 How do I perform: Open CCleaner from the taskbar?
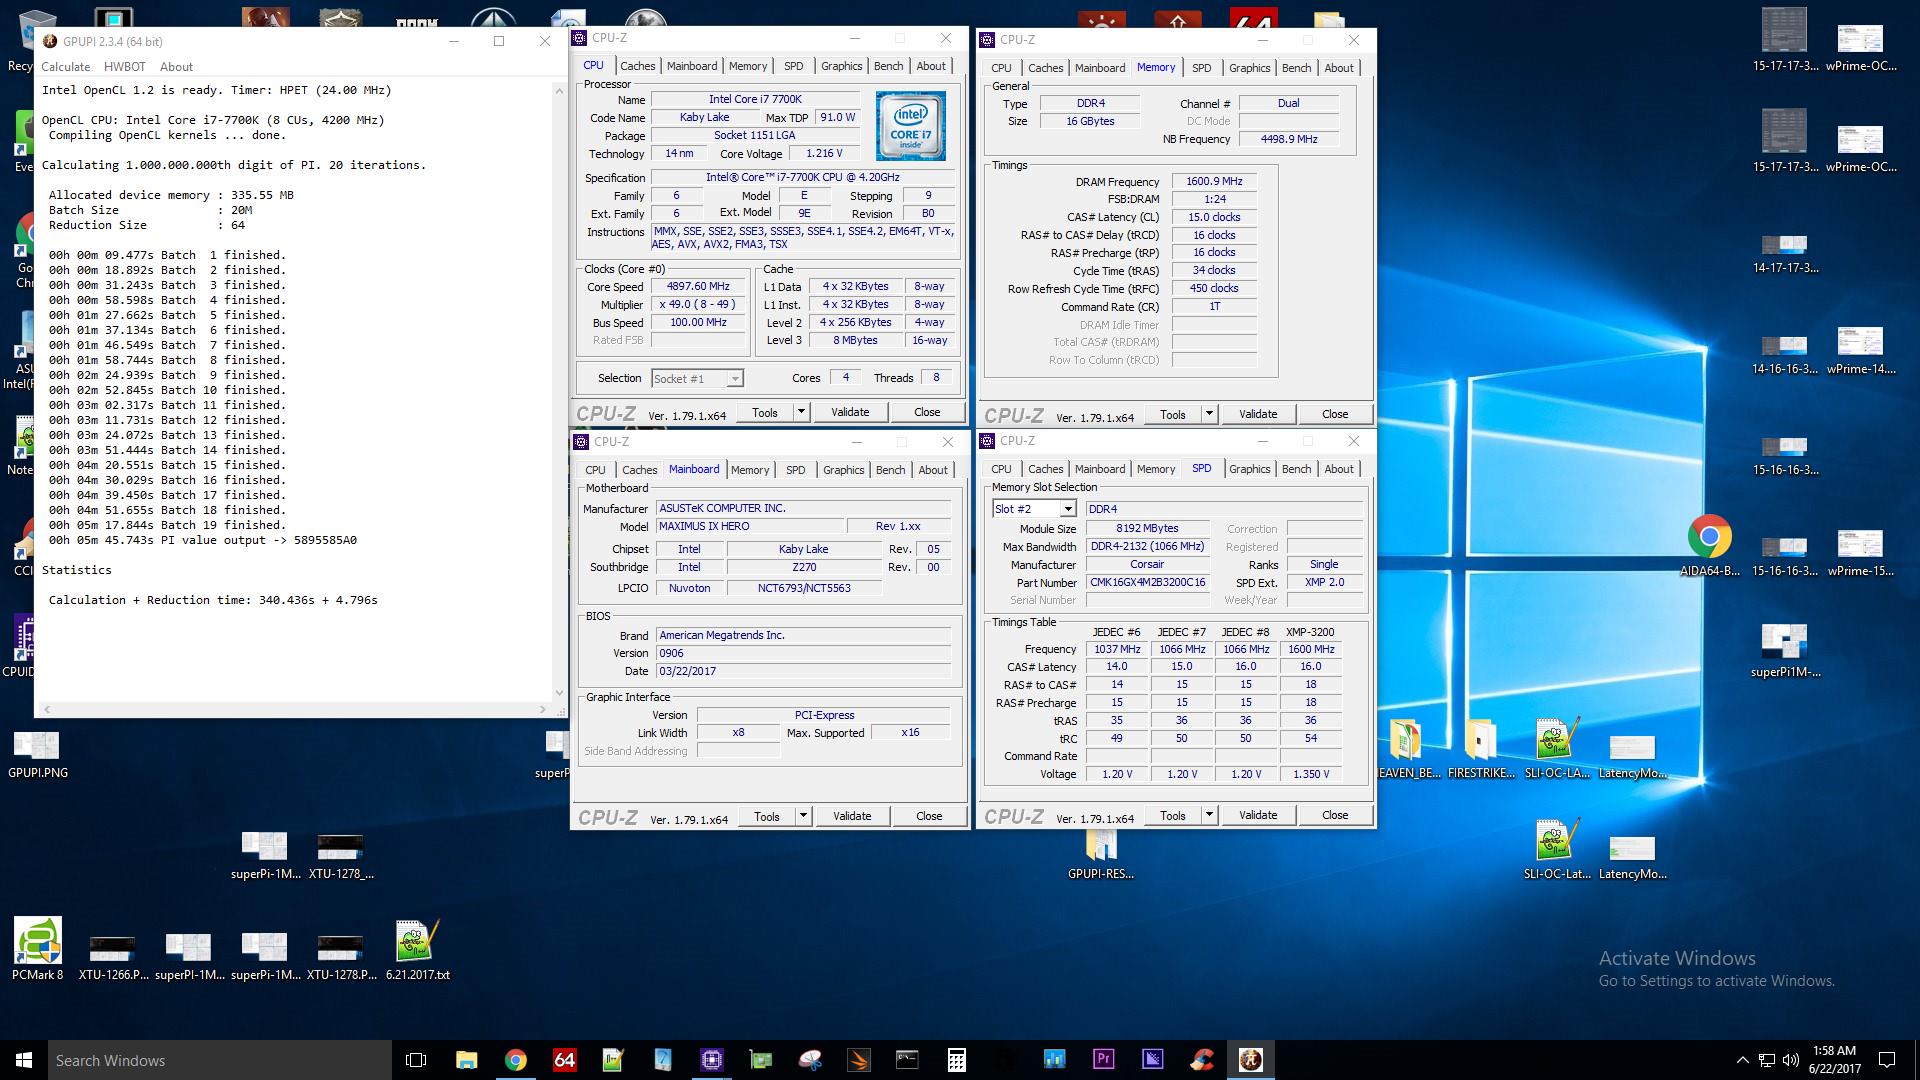coord(1201,1060)
